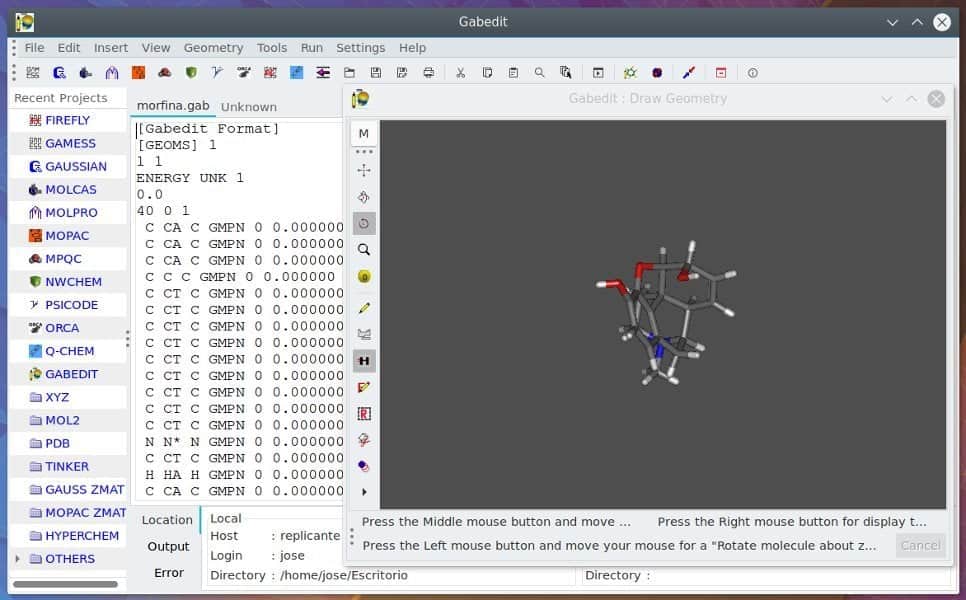966x600 pixels.
Task: Click the red box toolbar icon
Action: point(721,73)
